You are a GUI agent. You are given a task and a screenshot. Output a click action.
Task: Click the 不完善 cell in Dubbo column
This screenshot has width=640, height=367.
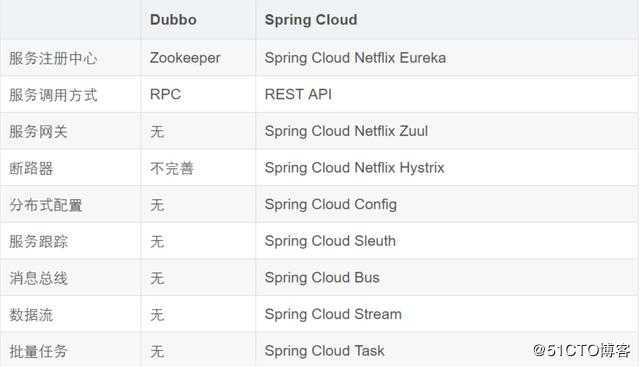[171, 168]
